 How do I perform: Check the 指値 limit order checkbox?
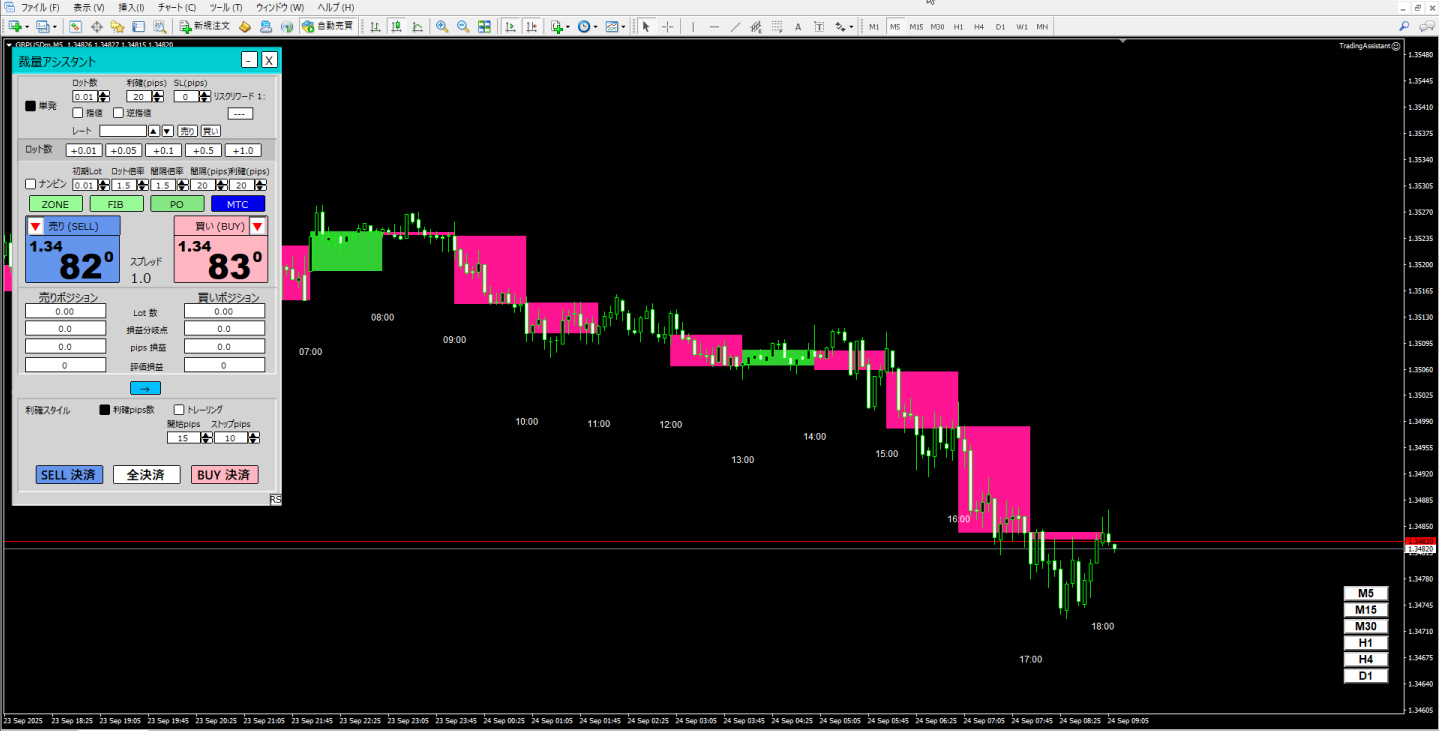tap(78, 113)
